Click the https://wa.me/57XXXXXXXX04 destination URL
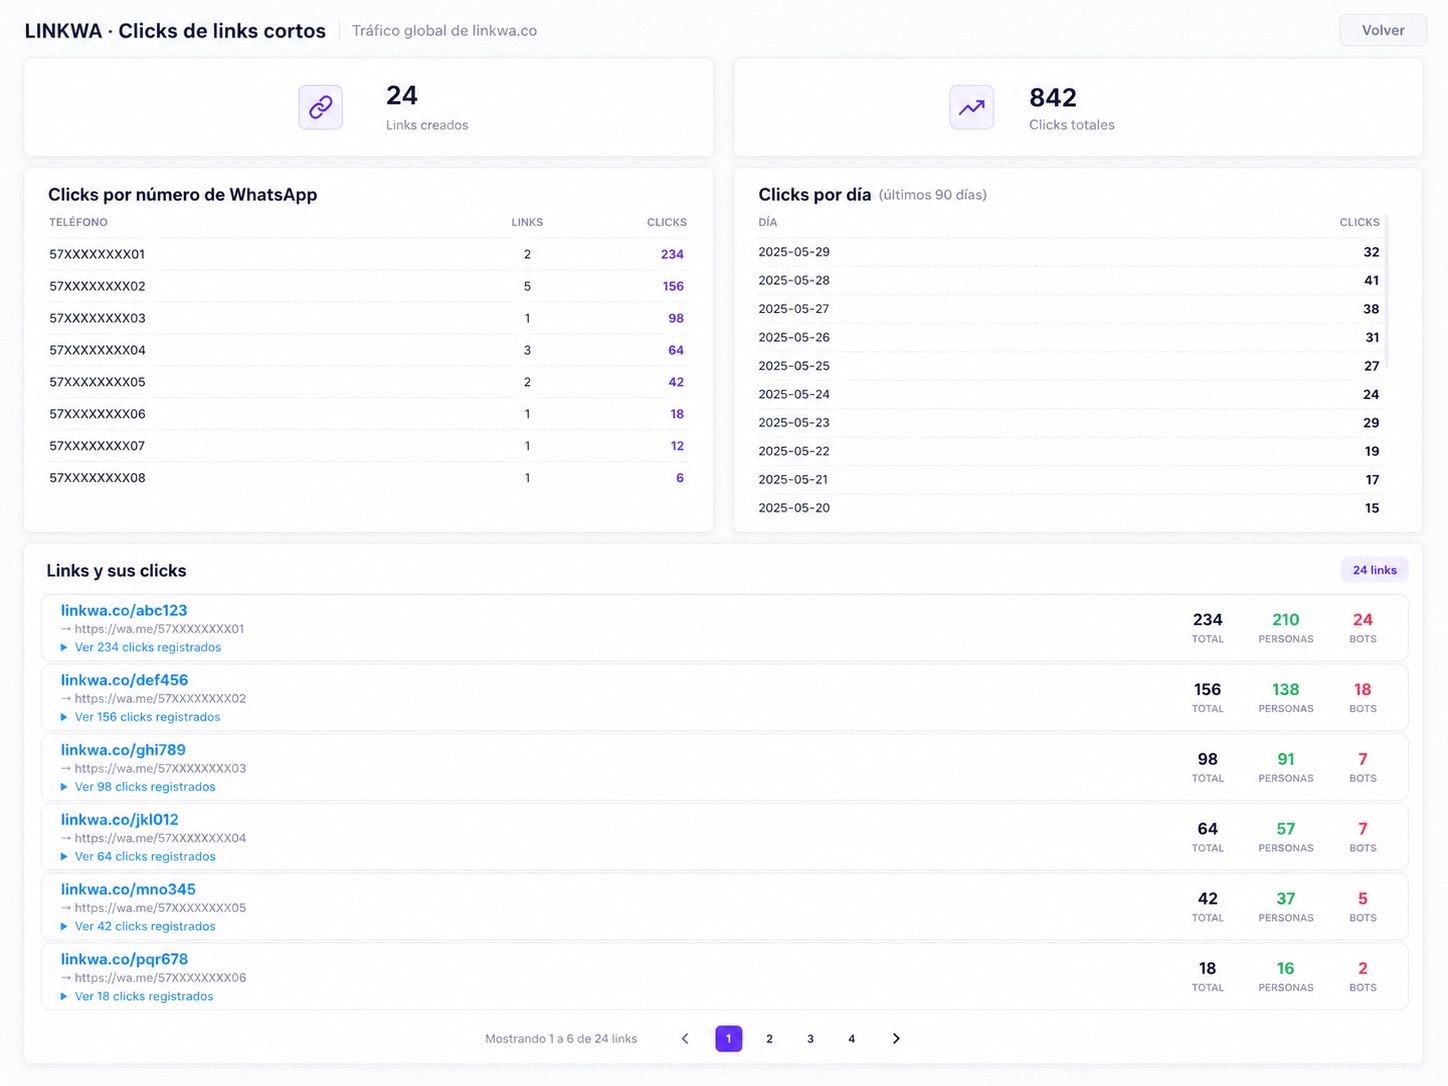 [160, 838]
